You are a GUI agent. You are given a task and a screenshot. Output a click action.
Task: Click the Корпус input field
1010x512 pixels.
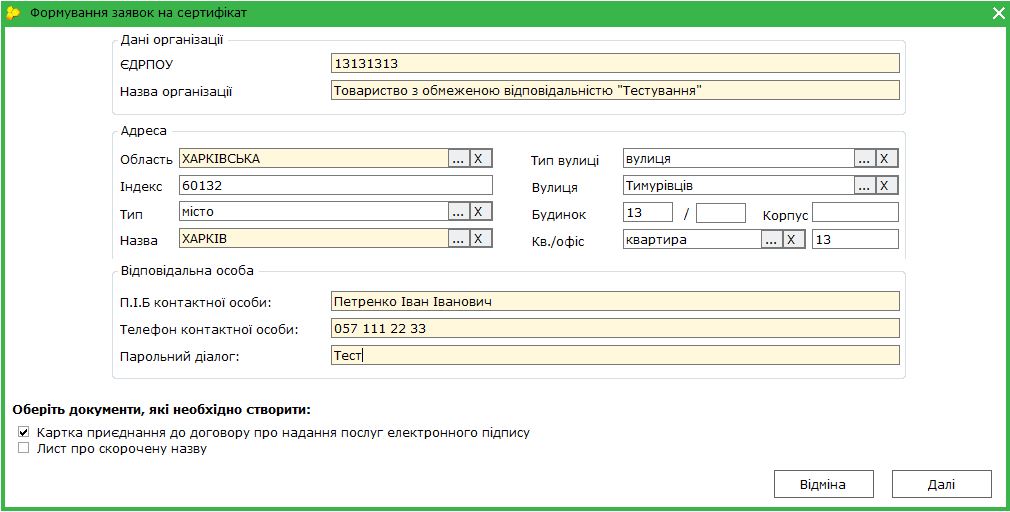(855, 213)
